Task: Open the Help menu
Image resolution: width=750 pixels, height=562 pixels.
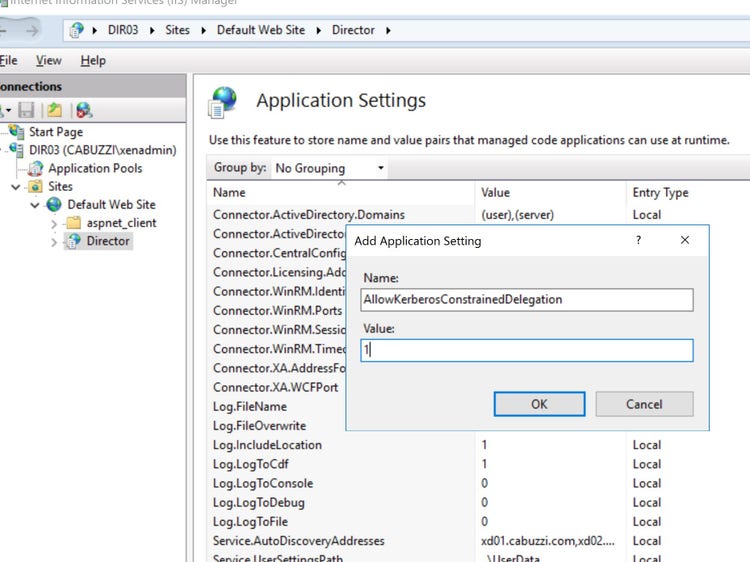Action: point(93,61)
